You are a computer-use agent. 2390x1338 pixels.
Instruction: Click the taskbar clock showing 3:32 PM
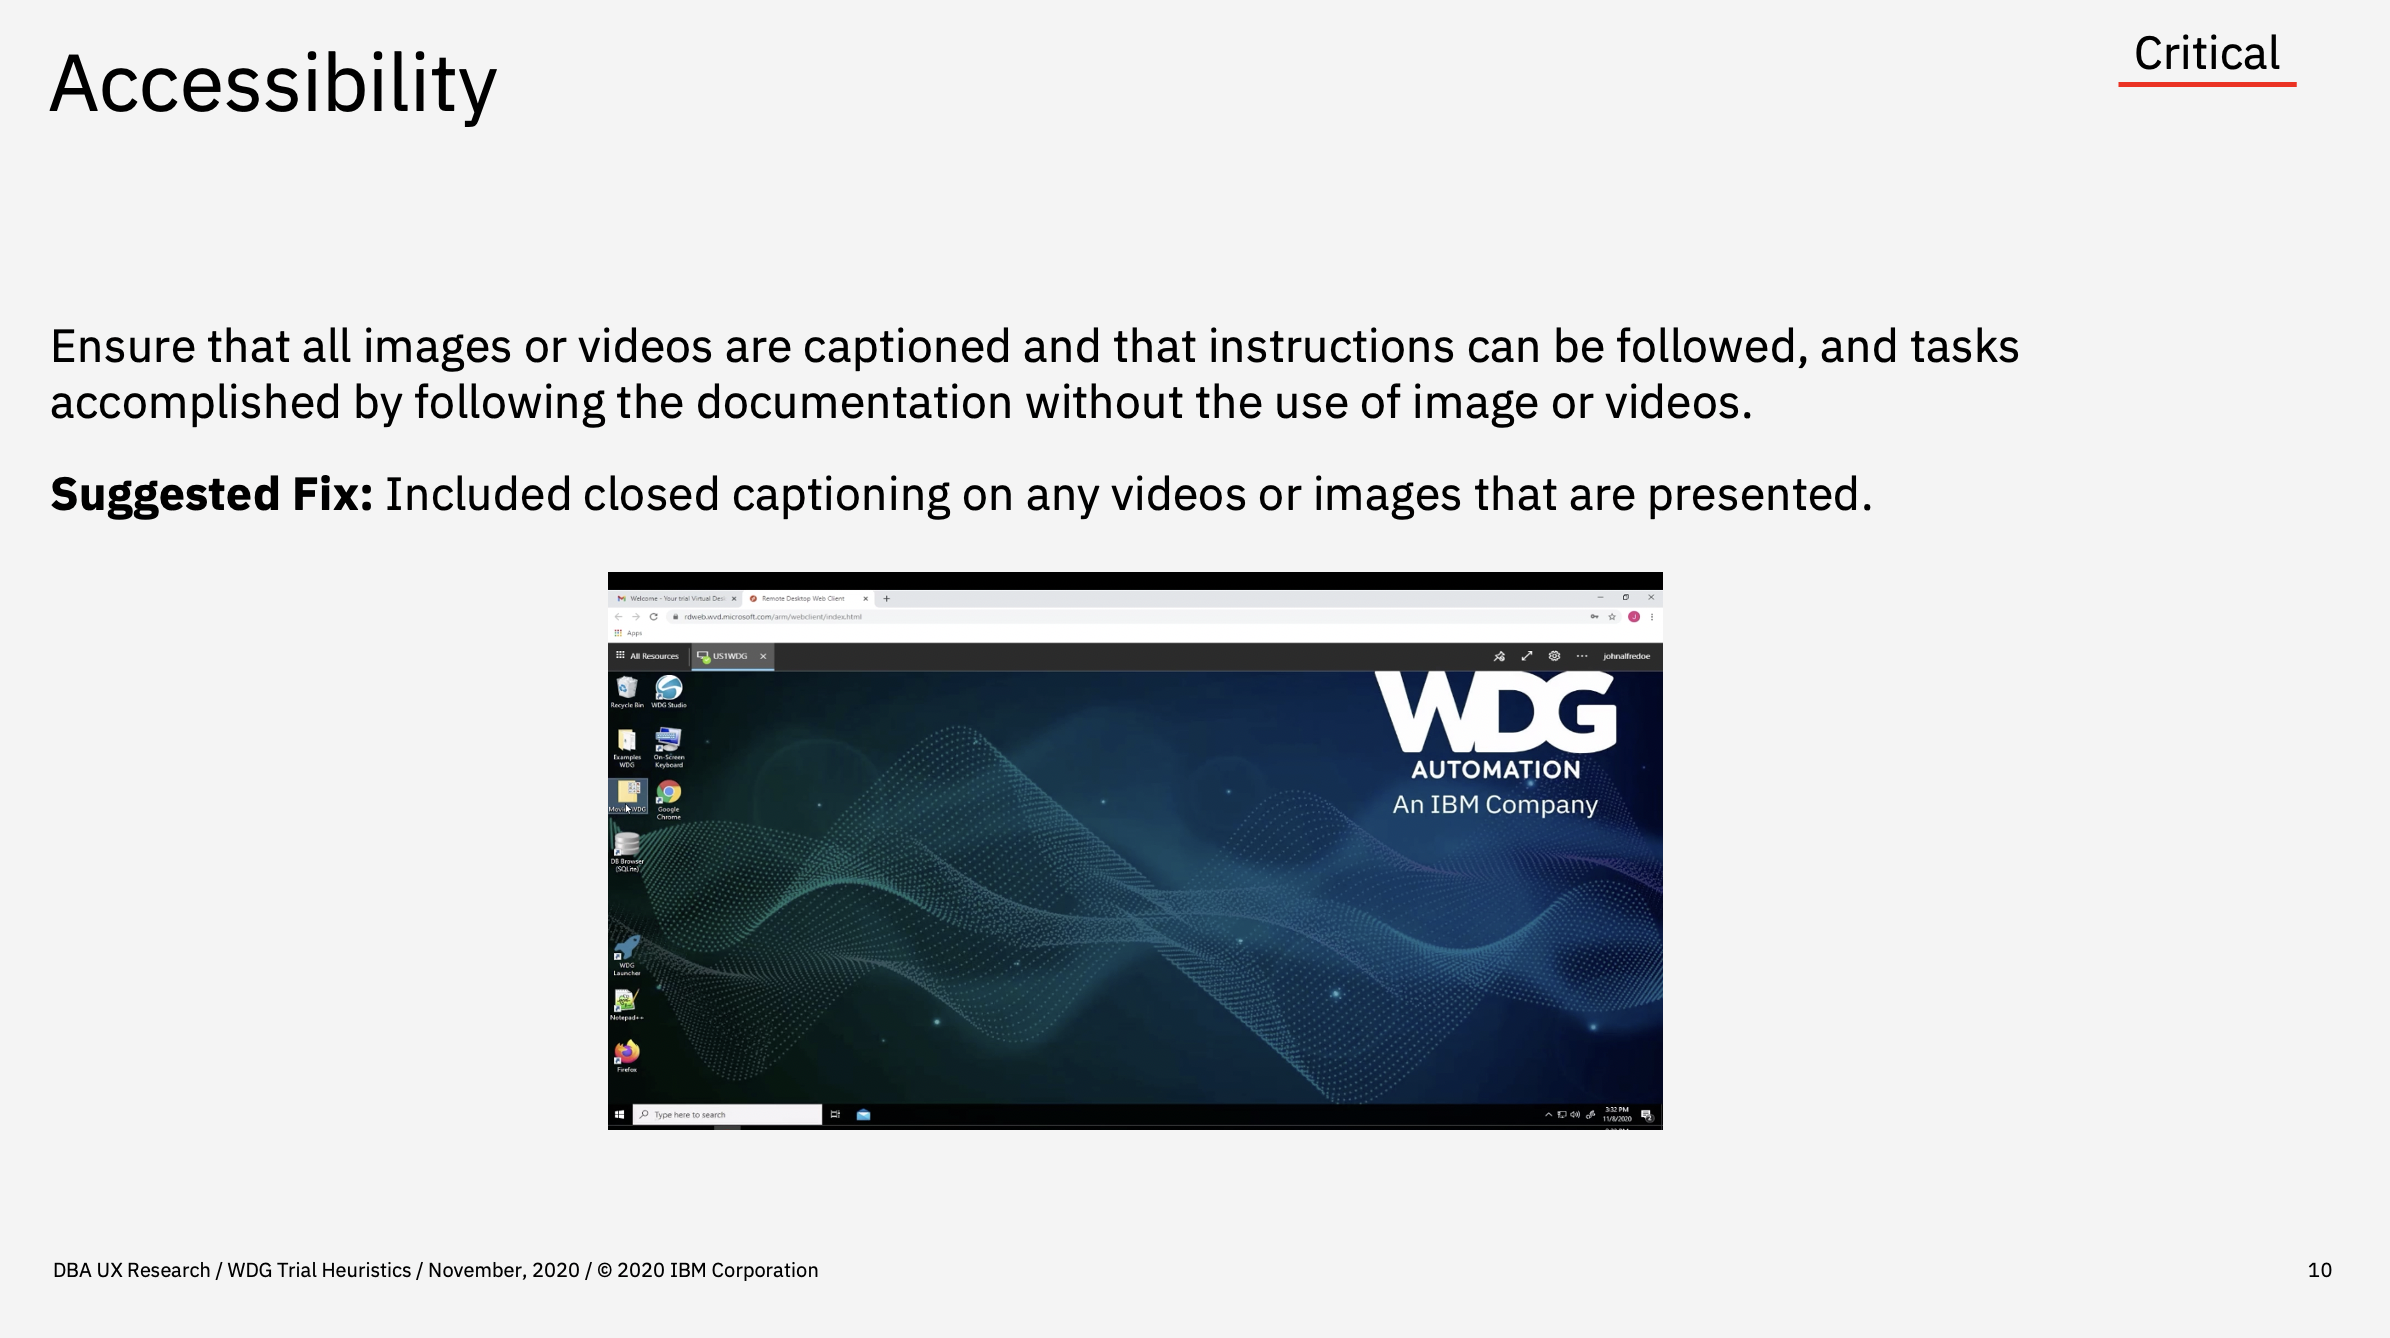[1617, 1114]
